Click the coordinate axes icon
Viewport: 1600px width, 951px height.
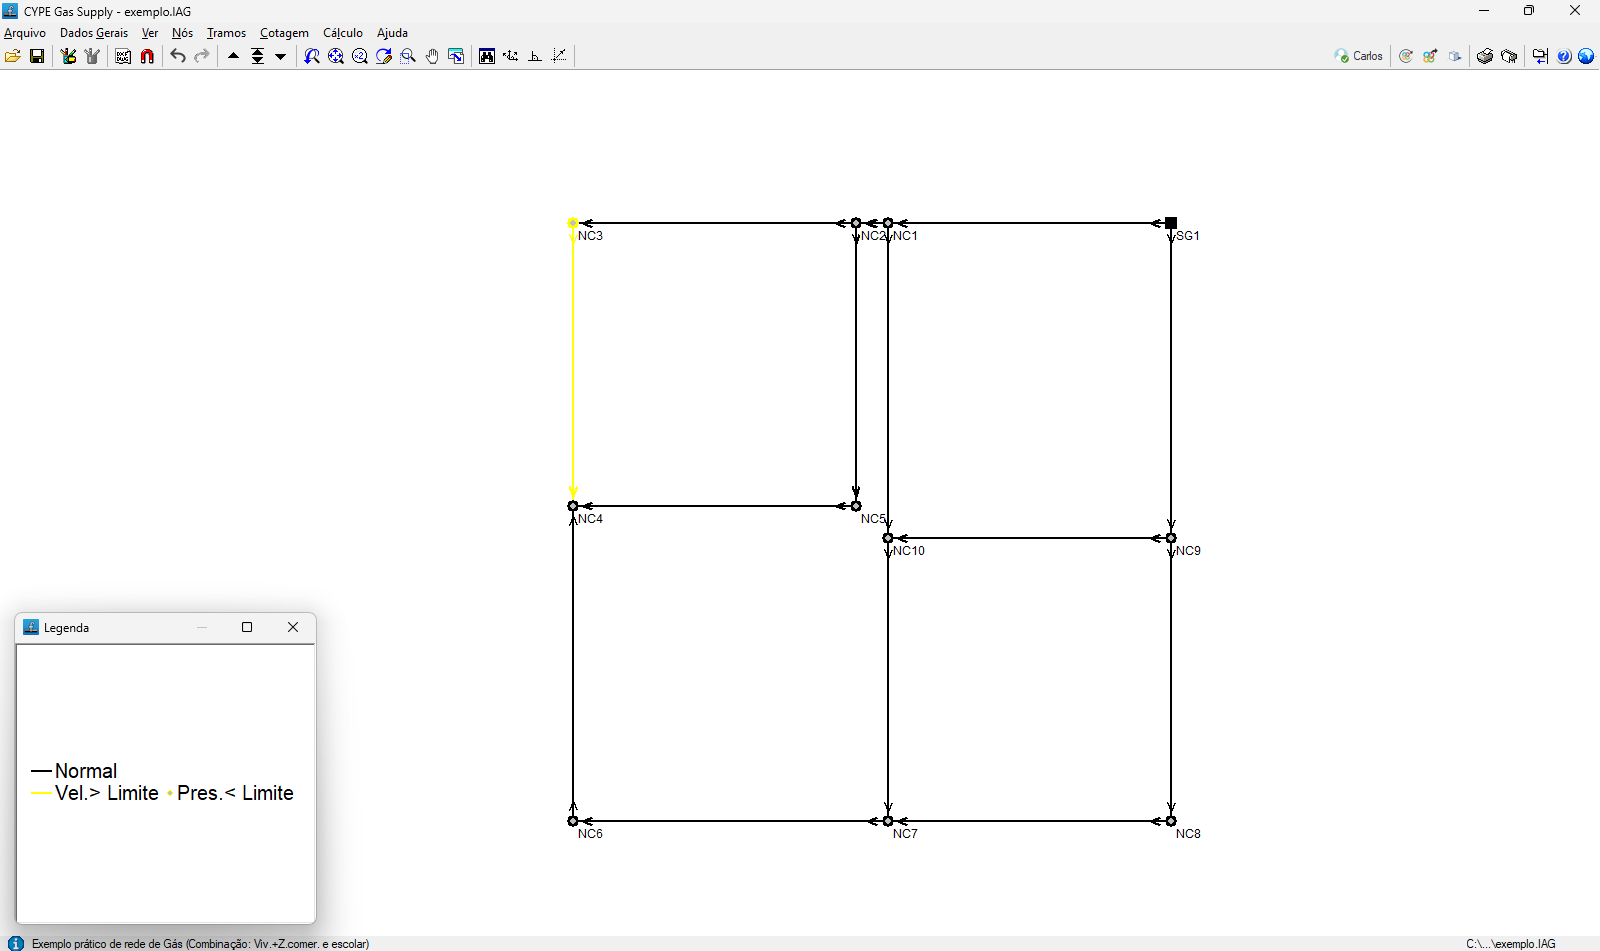click(511, 56)
